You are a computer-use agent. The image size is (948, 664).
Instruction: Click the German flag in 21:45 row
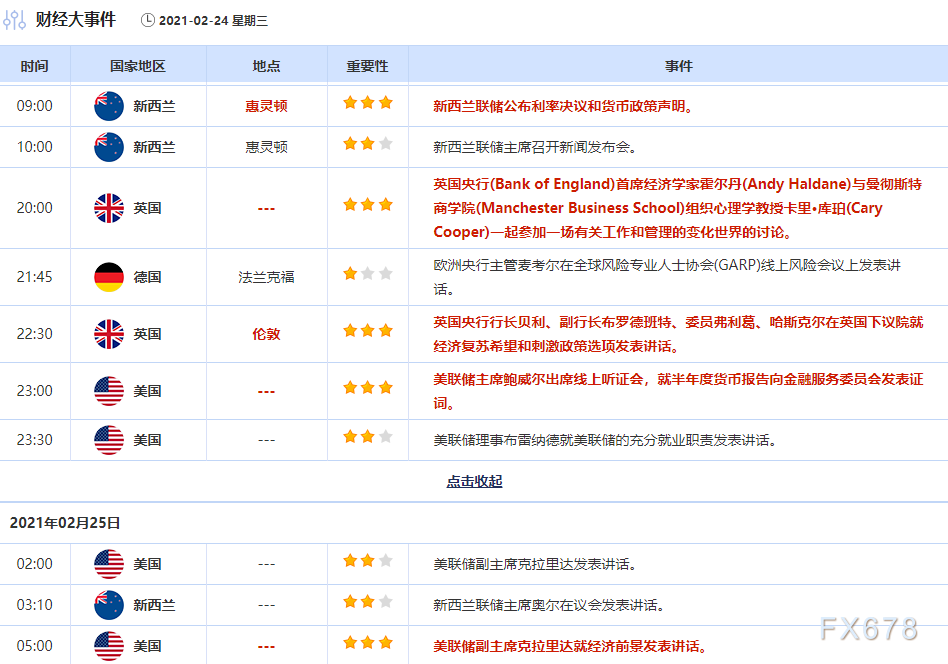tap(108, 277)
